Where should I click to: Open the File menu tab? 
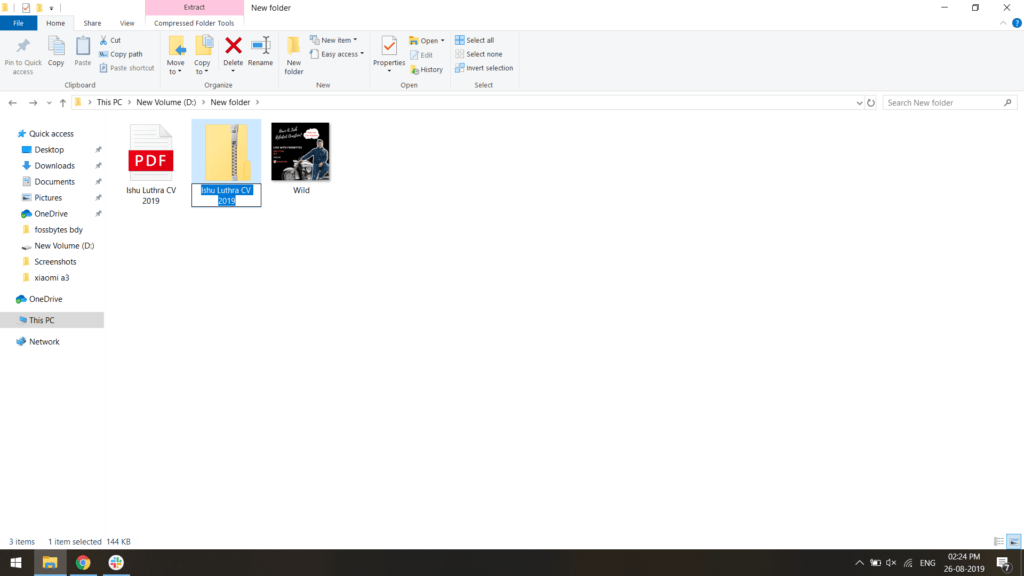tap(18, 23)
